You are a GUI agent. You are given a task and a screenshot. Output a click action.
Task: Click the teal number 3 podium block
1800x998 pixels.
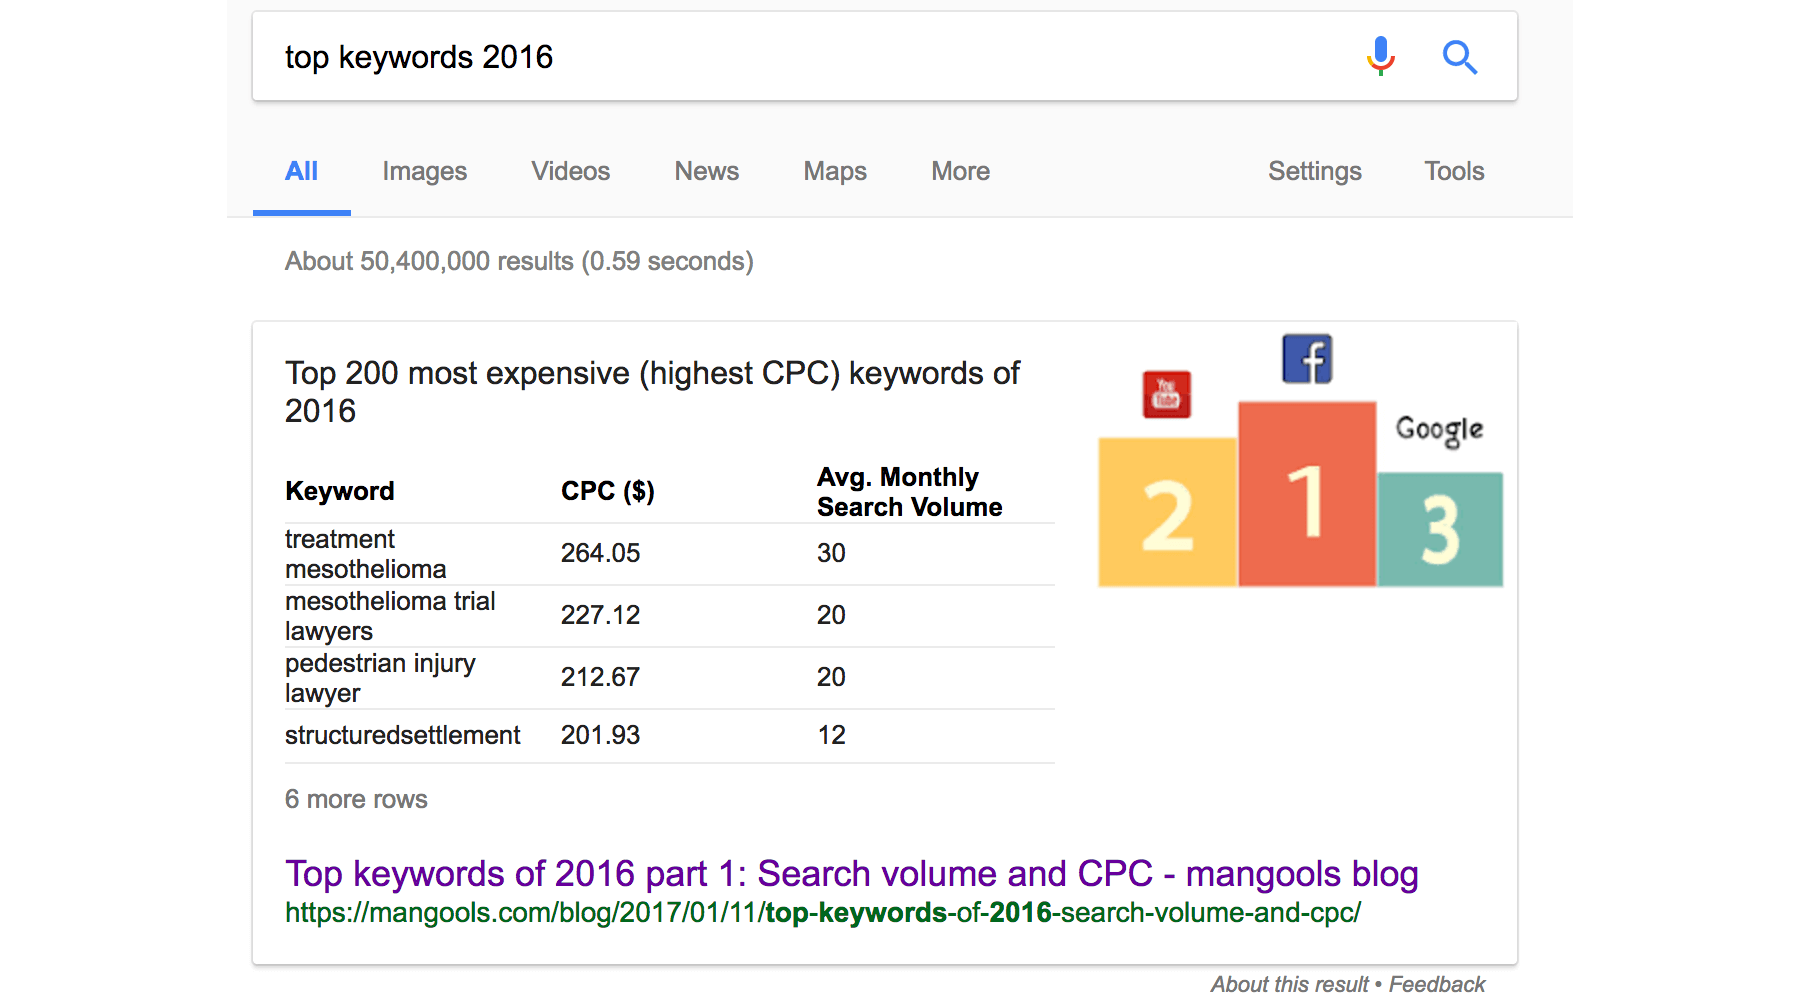(1440, 530)
